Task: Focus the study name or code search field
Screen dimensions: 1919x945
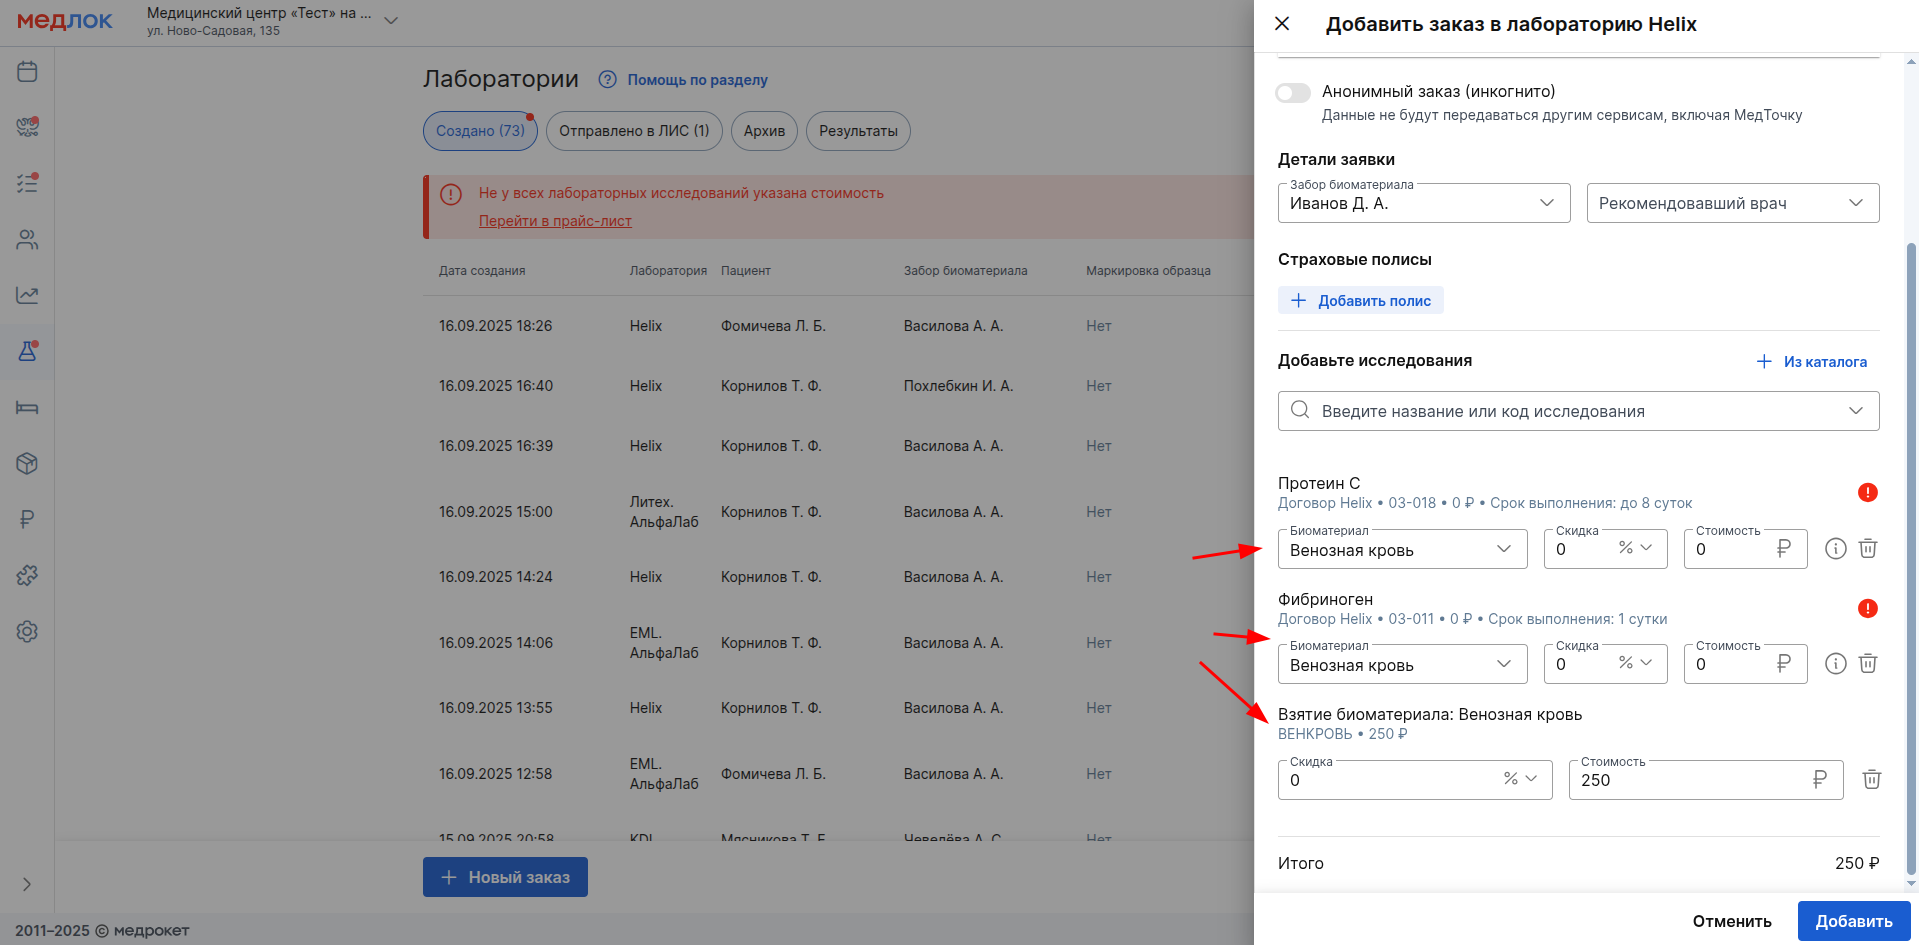Action: [x=1570, y=411]
